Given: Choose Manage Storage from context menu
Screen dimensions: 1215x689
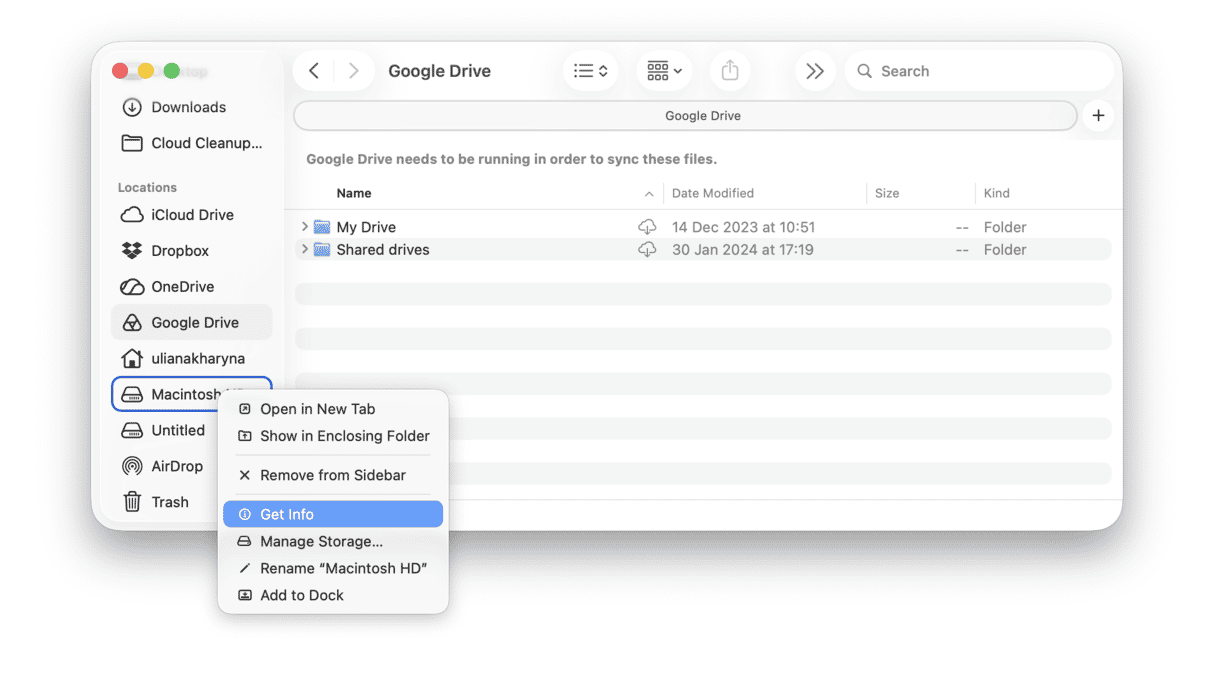Looking at the screenshot, I should click(333, 541).
